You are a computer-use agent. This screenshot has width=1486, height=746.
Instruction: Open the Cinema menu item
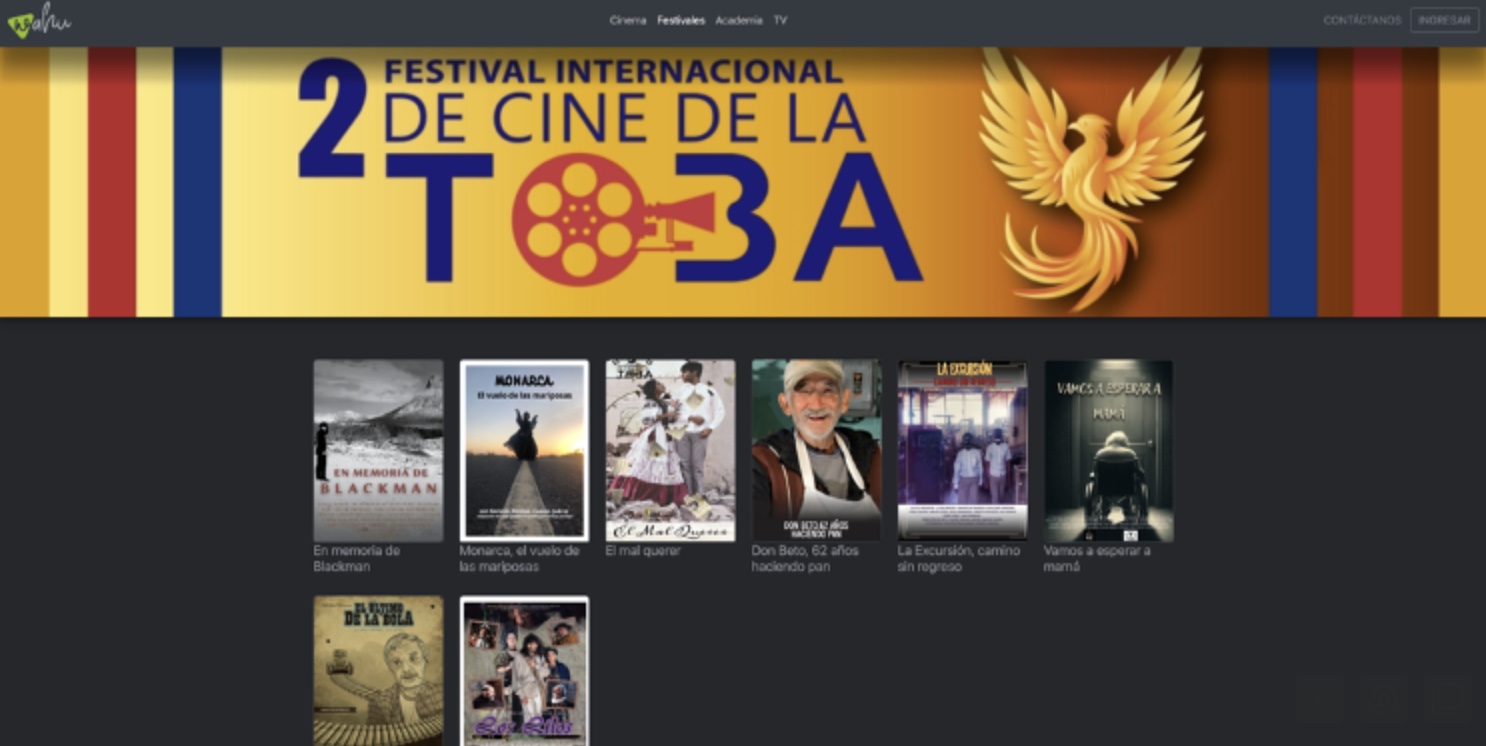(628, 20)
